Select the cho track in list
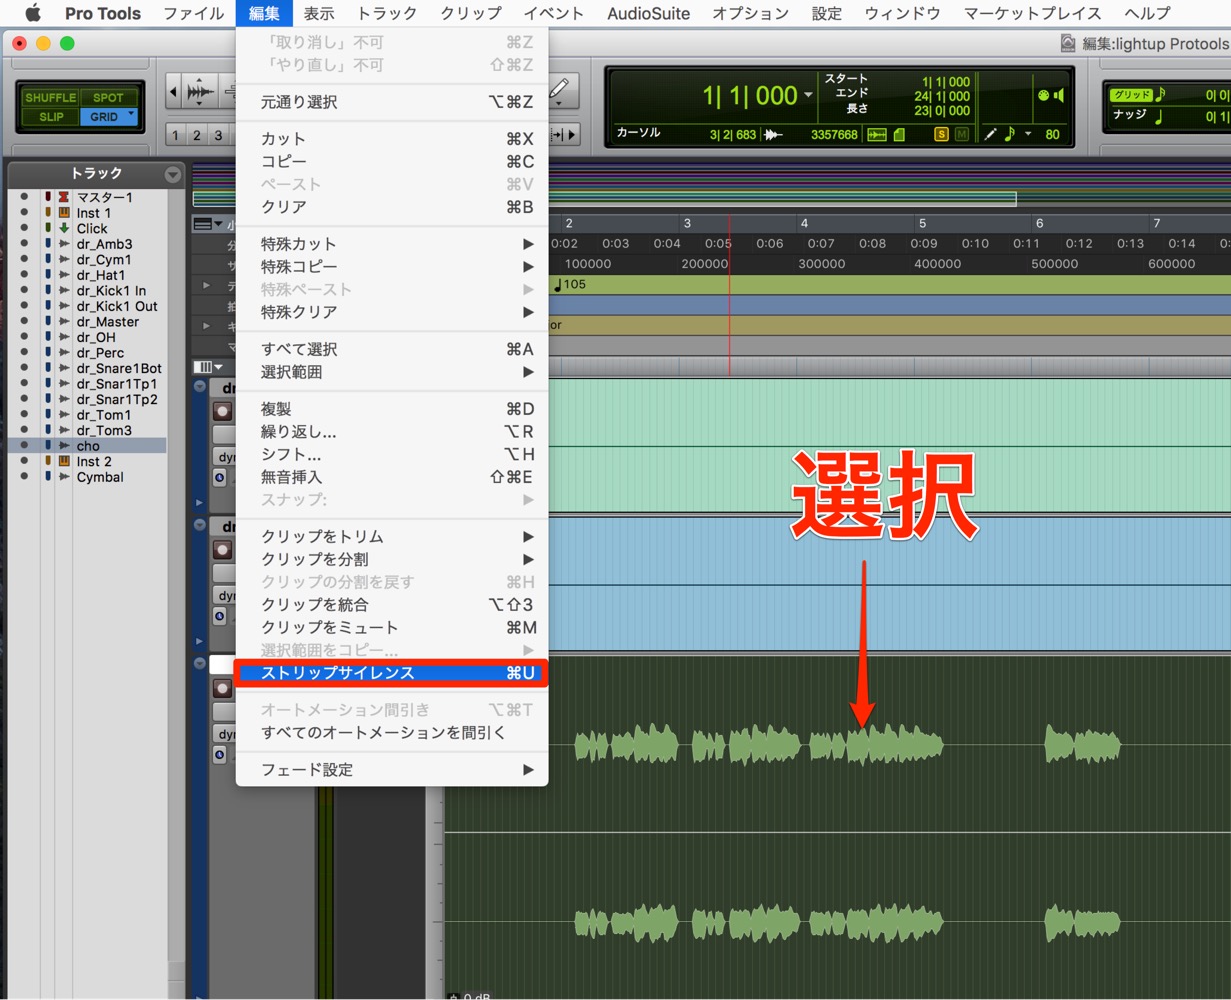 [88, 446]
